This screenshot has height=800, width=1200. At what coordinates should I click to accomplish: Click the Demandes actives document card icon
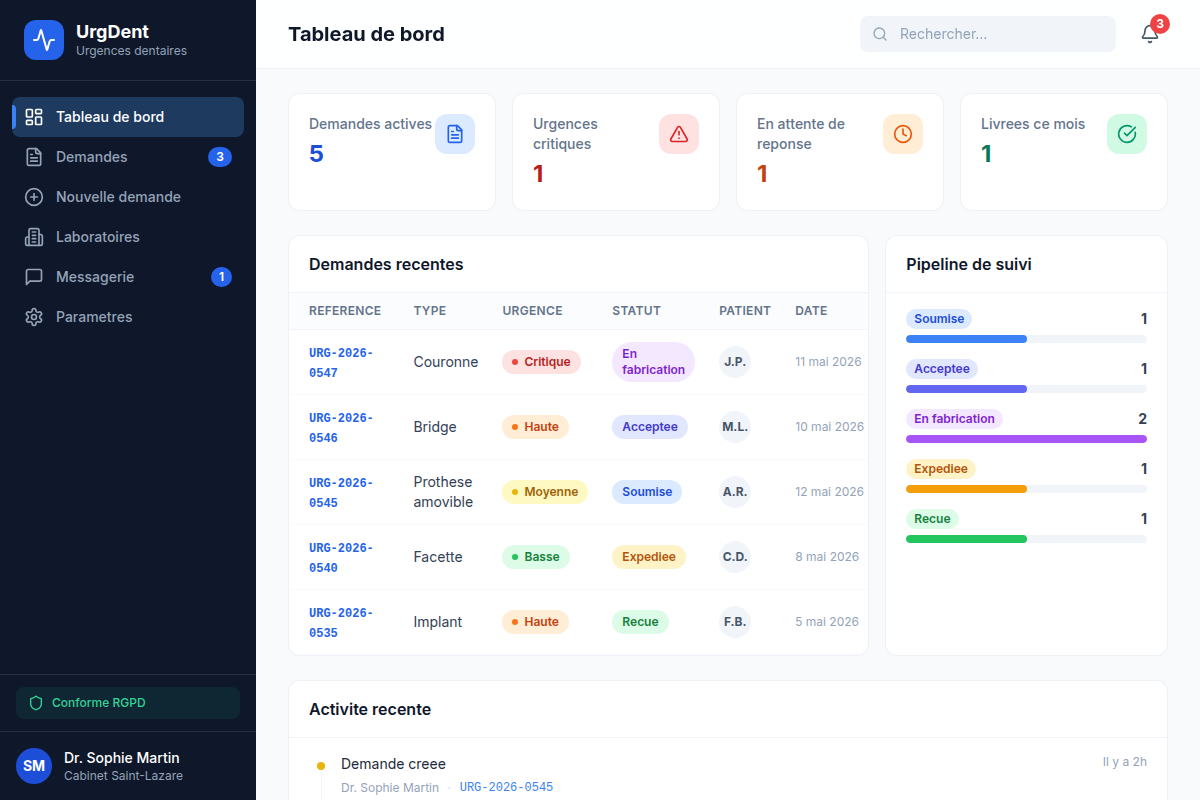[455, 134]
